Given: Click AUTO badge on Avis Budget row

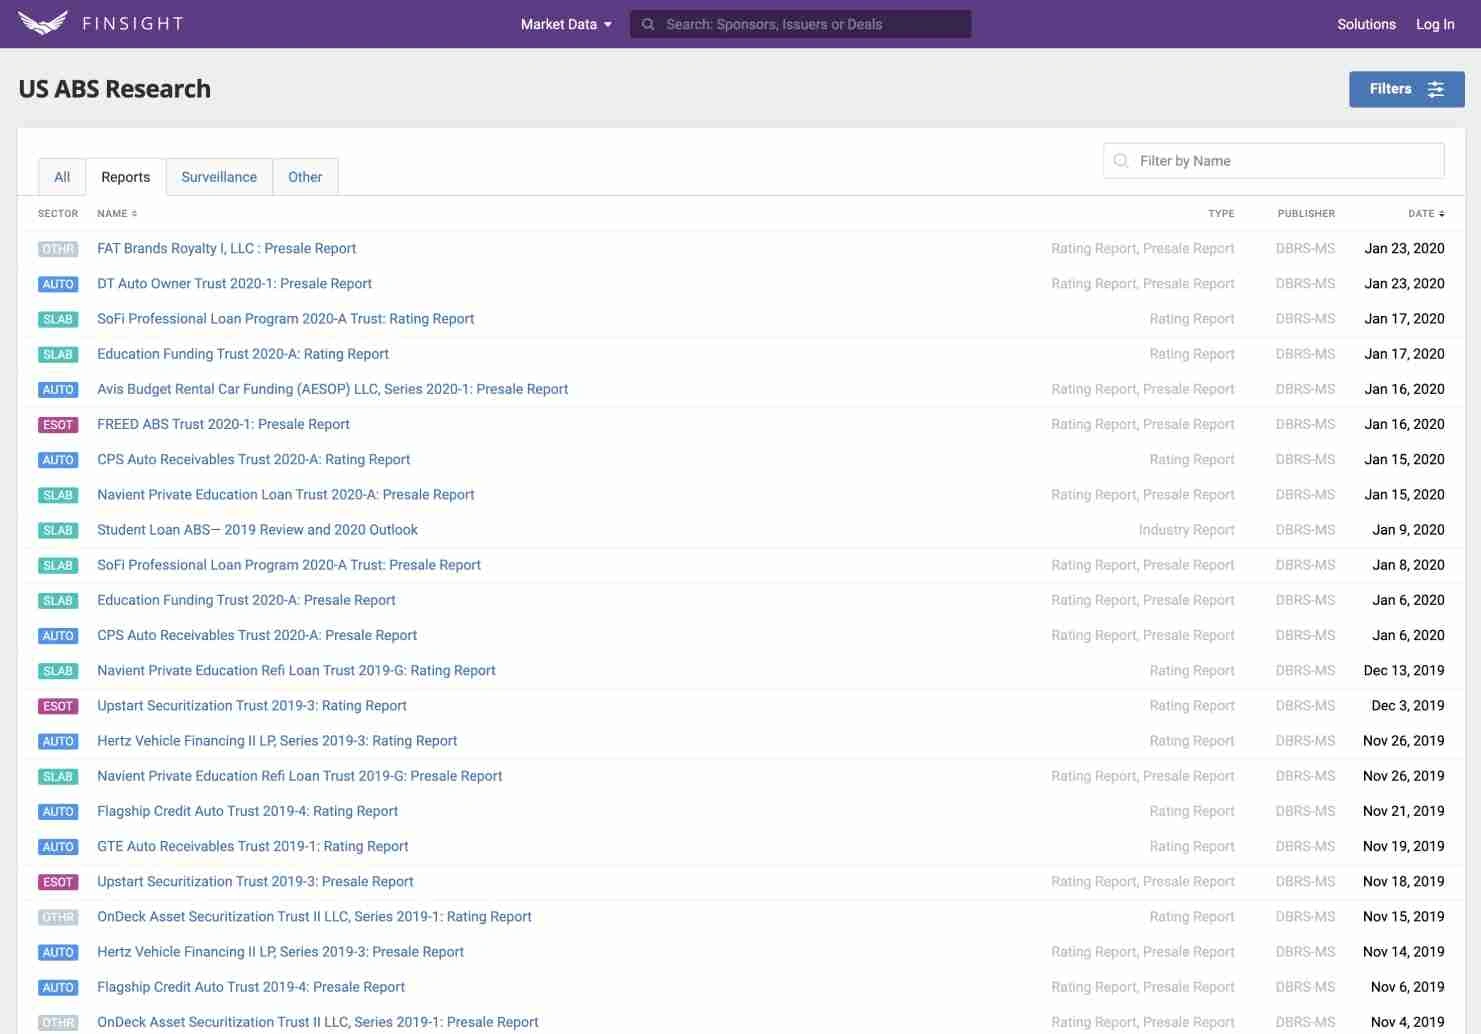Looking at the screenshot, I should pyautogui.click(x=58, y=390).
